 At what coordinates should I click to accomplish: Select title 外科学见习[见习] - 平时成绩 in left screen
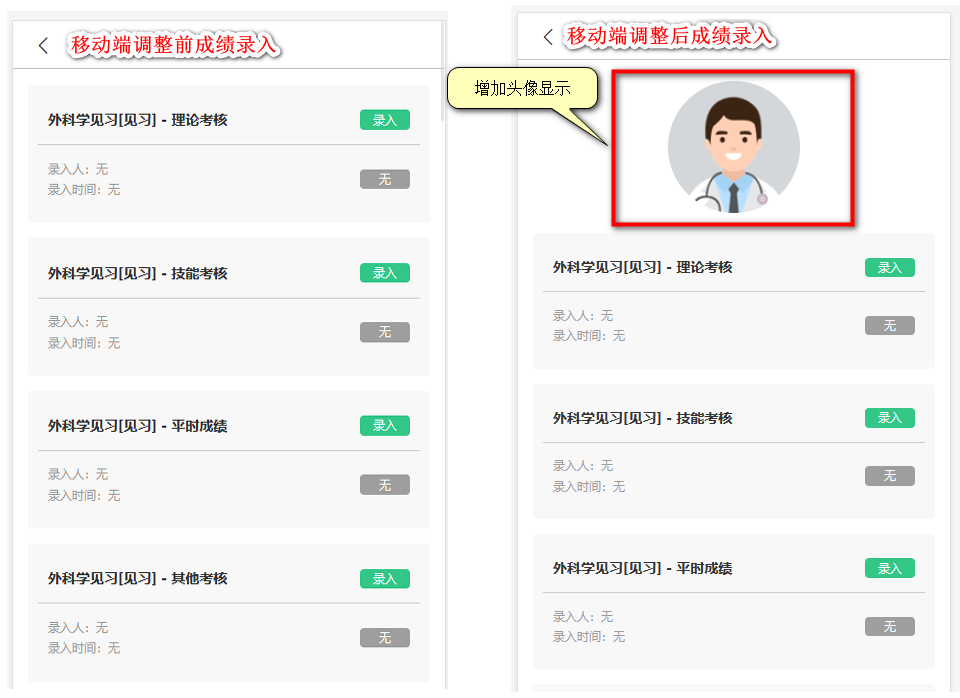tap(138, 426)
